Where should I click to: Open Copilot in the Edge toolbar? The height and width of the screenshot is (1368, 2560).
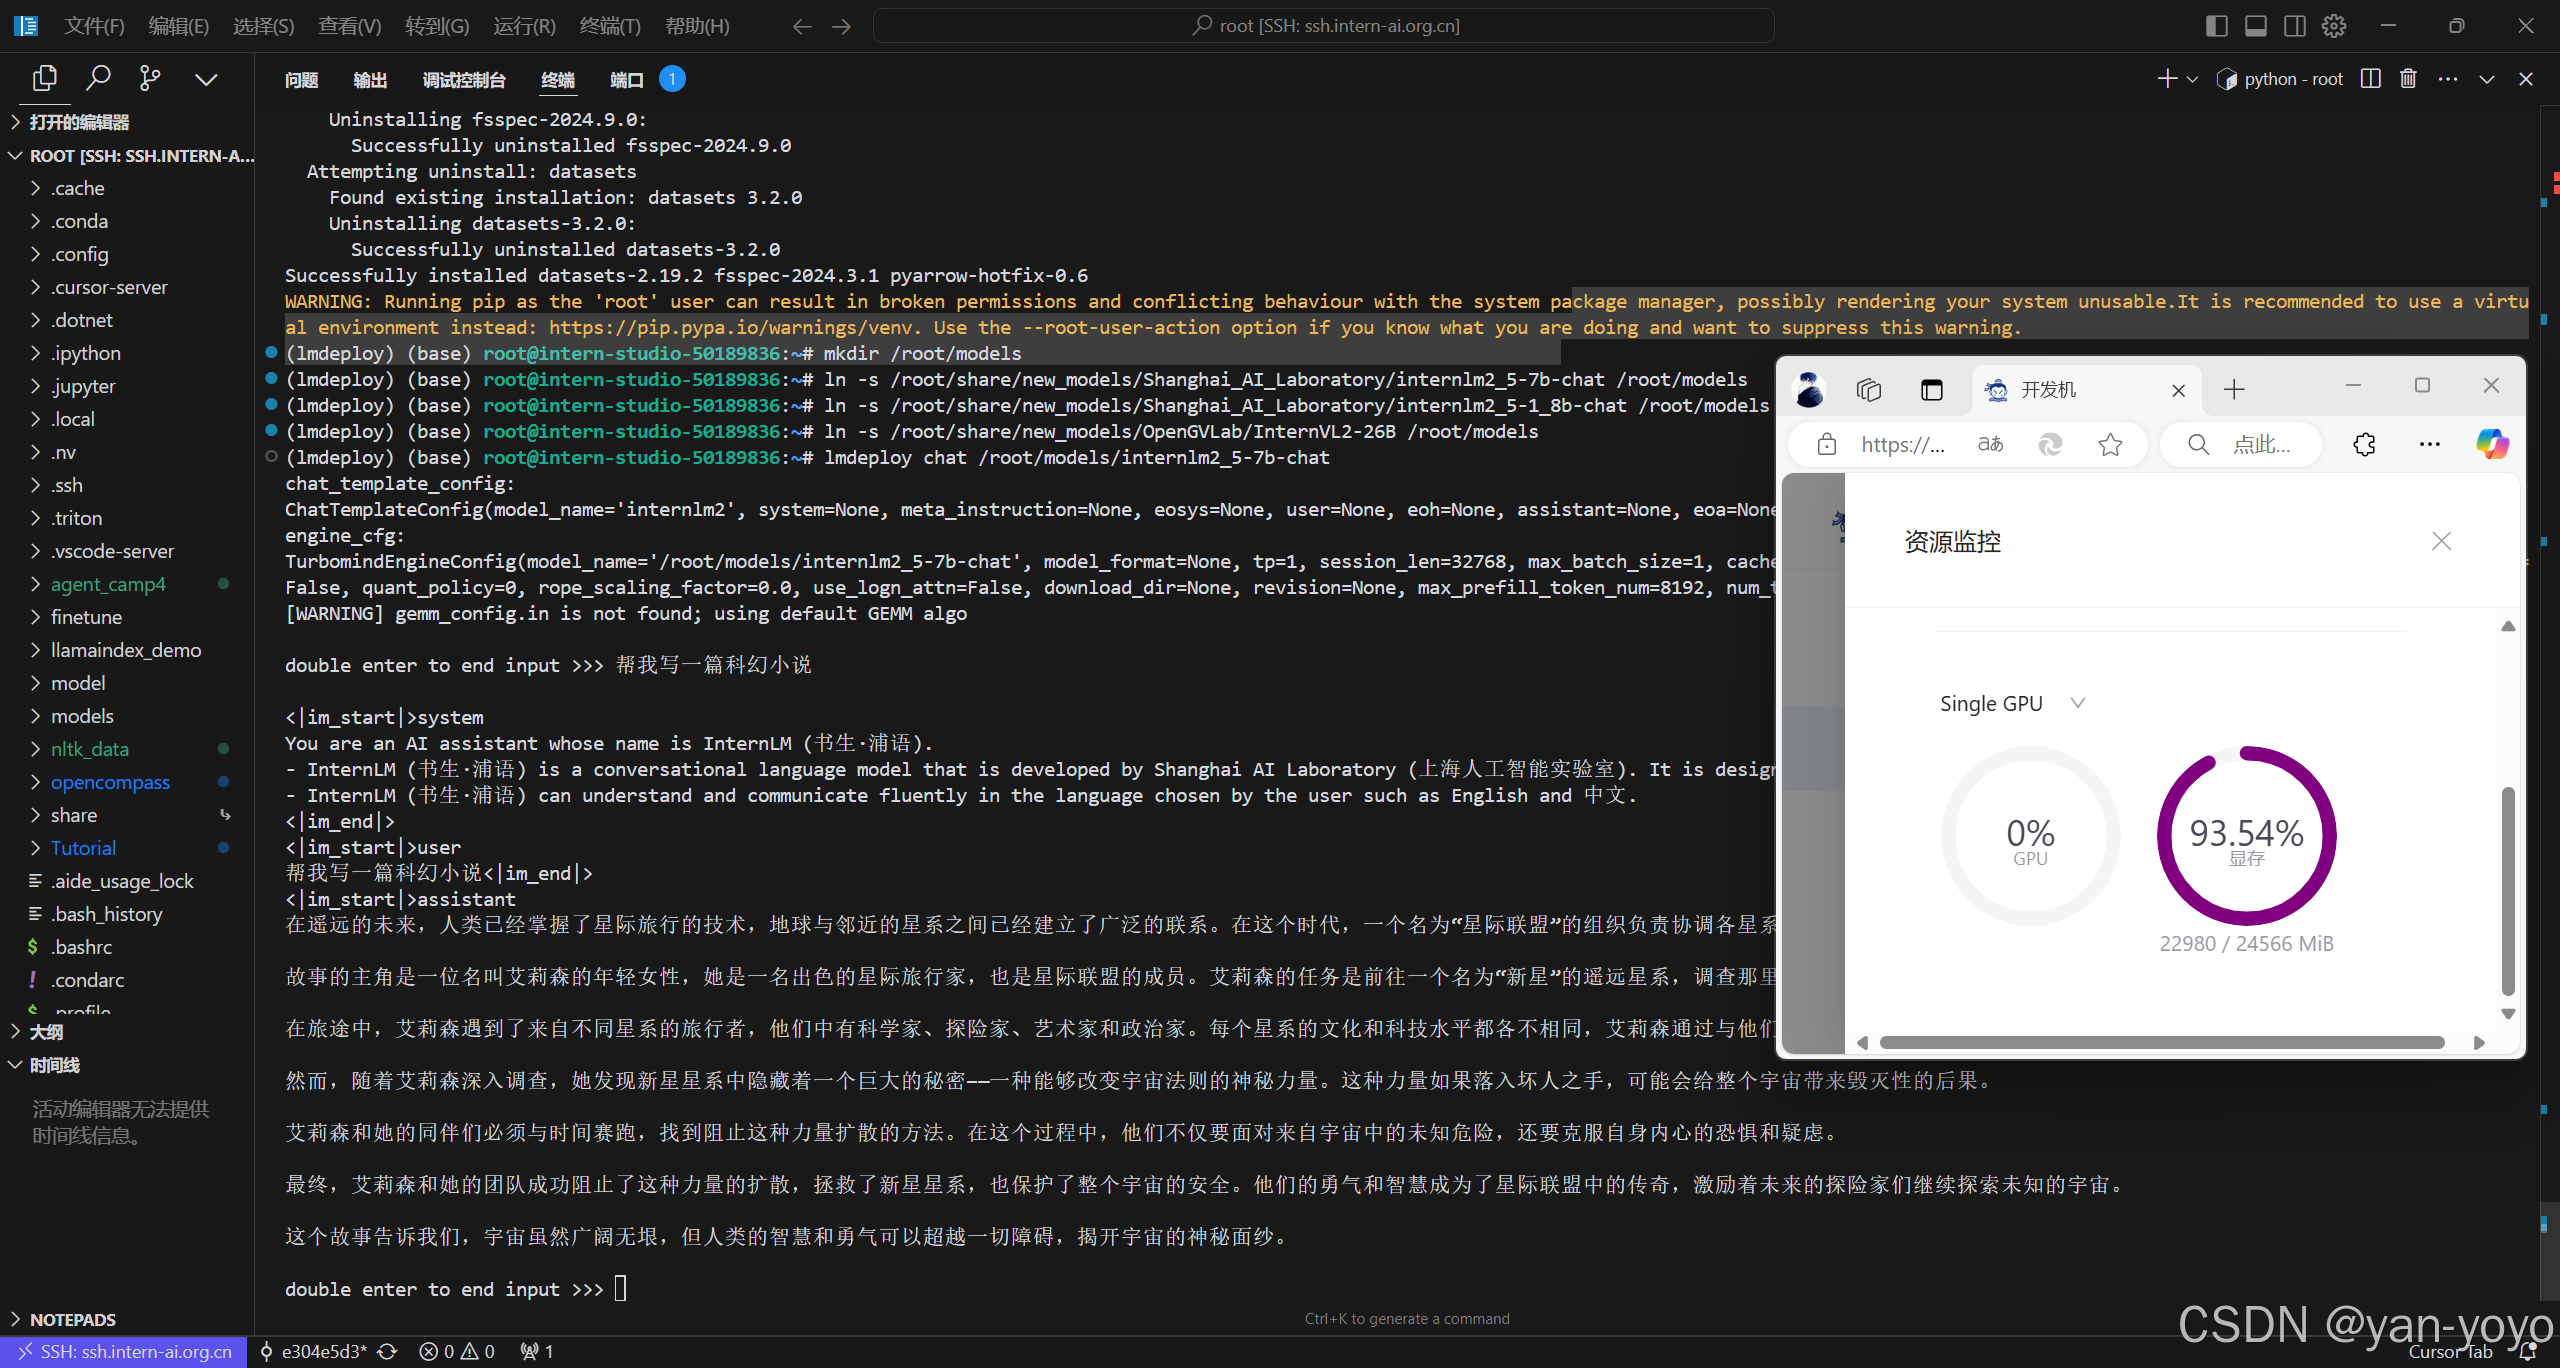pyautogui.click(x=2490, y=444)
